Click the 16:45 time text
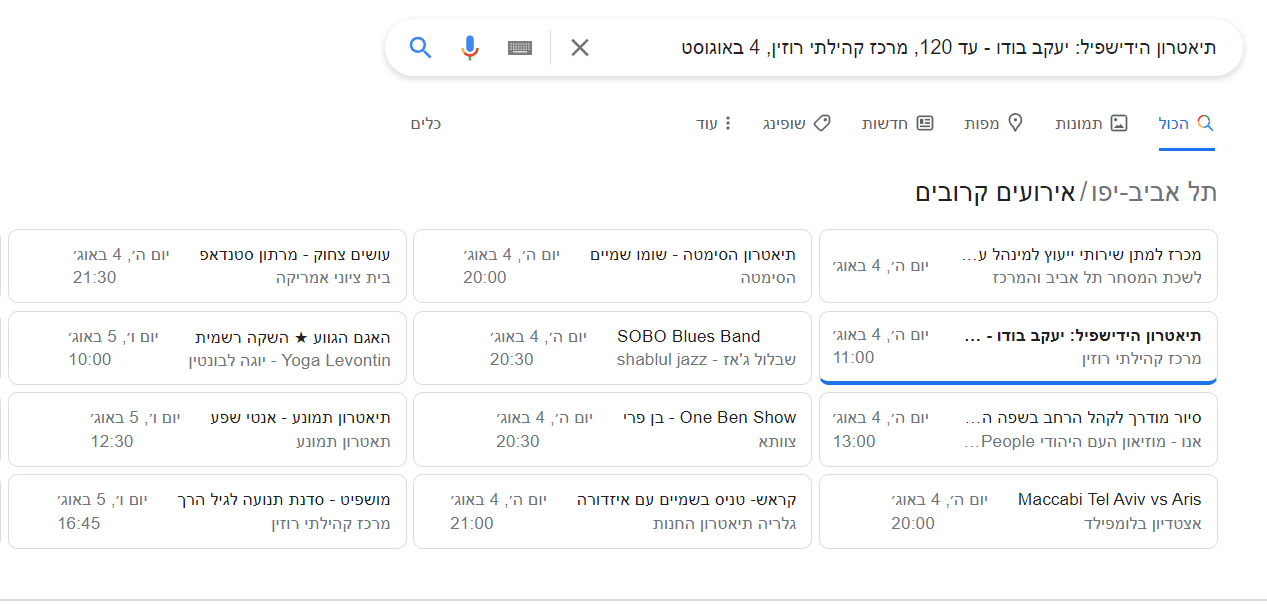The height and width of the screenshot is (604, 1267). (x=79, y=523)
